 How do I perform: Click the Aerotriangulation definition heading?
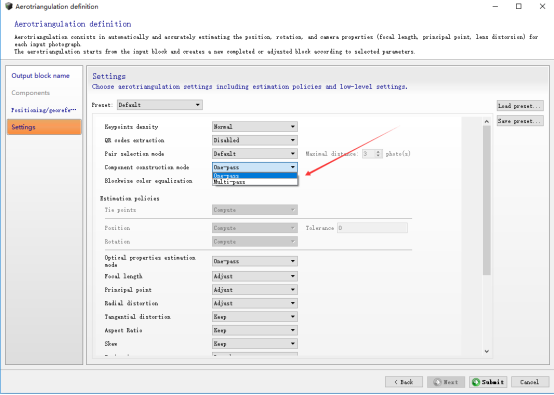pyautogui.click(x=73, y=24)
